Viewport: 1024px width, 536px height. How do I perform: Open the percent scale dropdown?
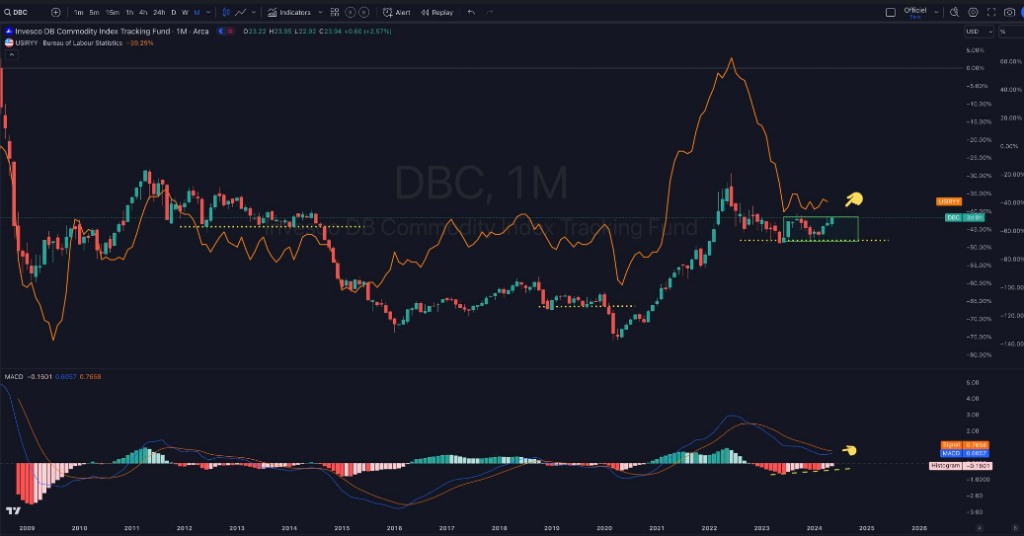coord(1009,31)
